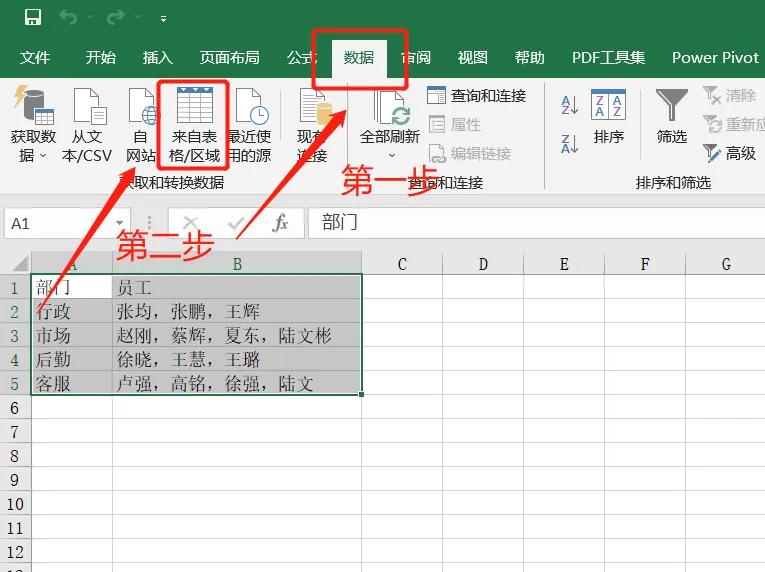The image size is (765, 572).
Task: Click the Select All corner triangle
Action: pos(20,264)
